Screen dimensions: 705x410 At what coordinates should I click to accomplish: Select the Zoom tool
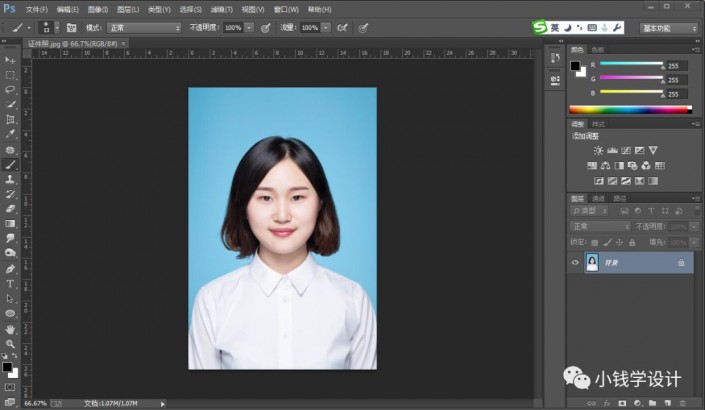[x=10, y=344]
